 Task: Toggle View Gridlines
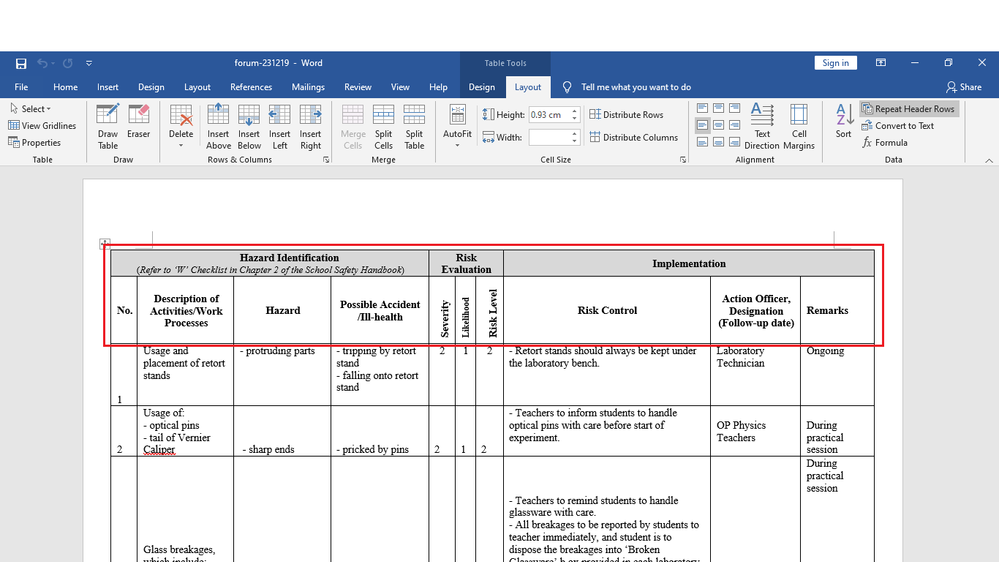[42, 126]
